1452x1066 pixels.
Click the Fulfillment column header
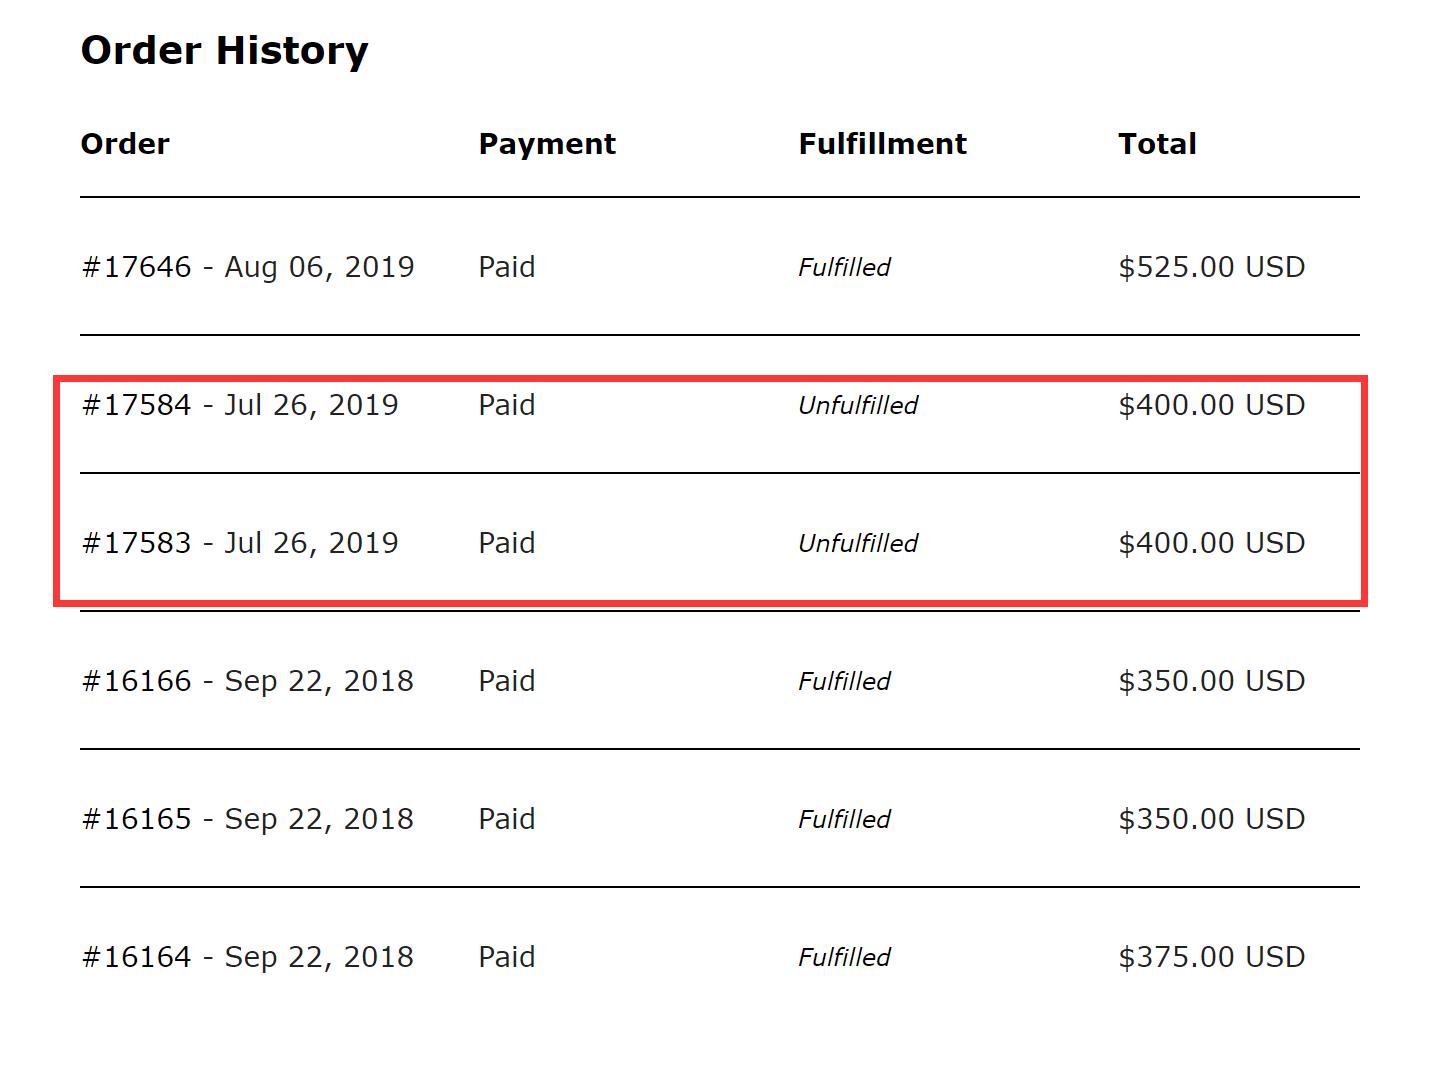[882, 144]
